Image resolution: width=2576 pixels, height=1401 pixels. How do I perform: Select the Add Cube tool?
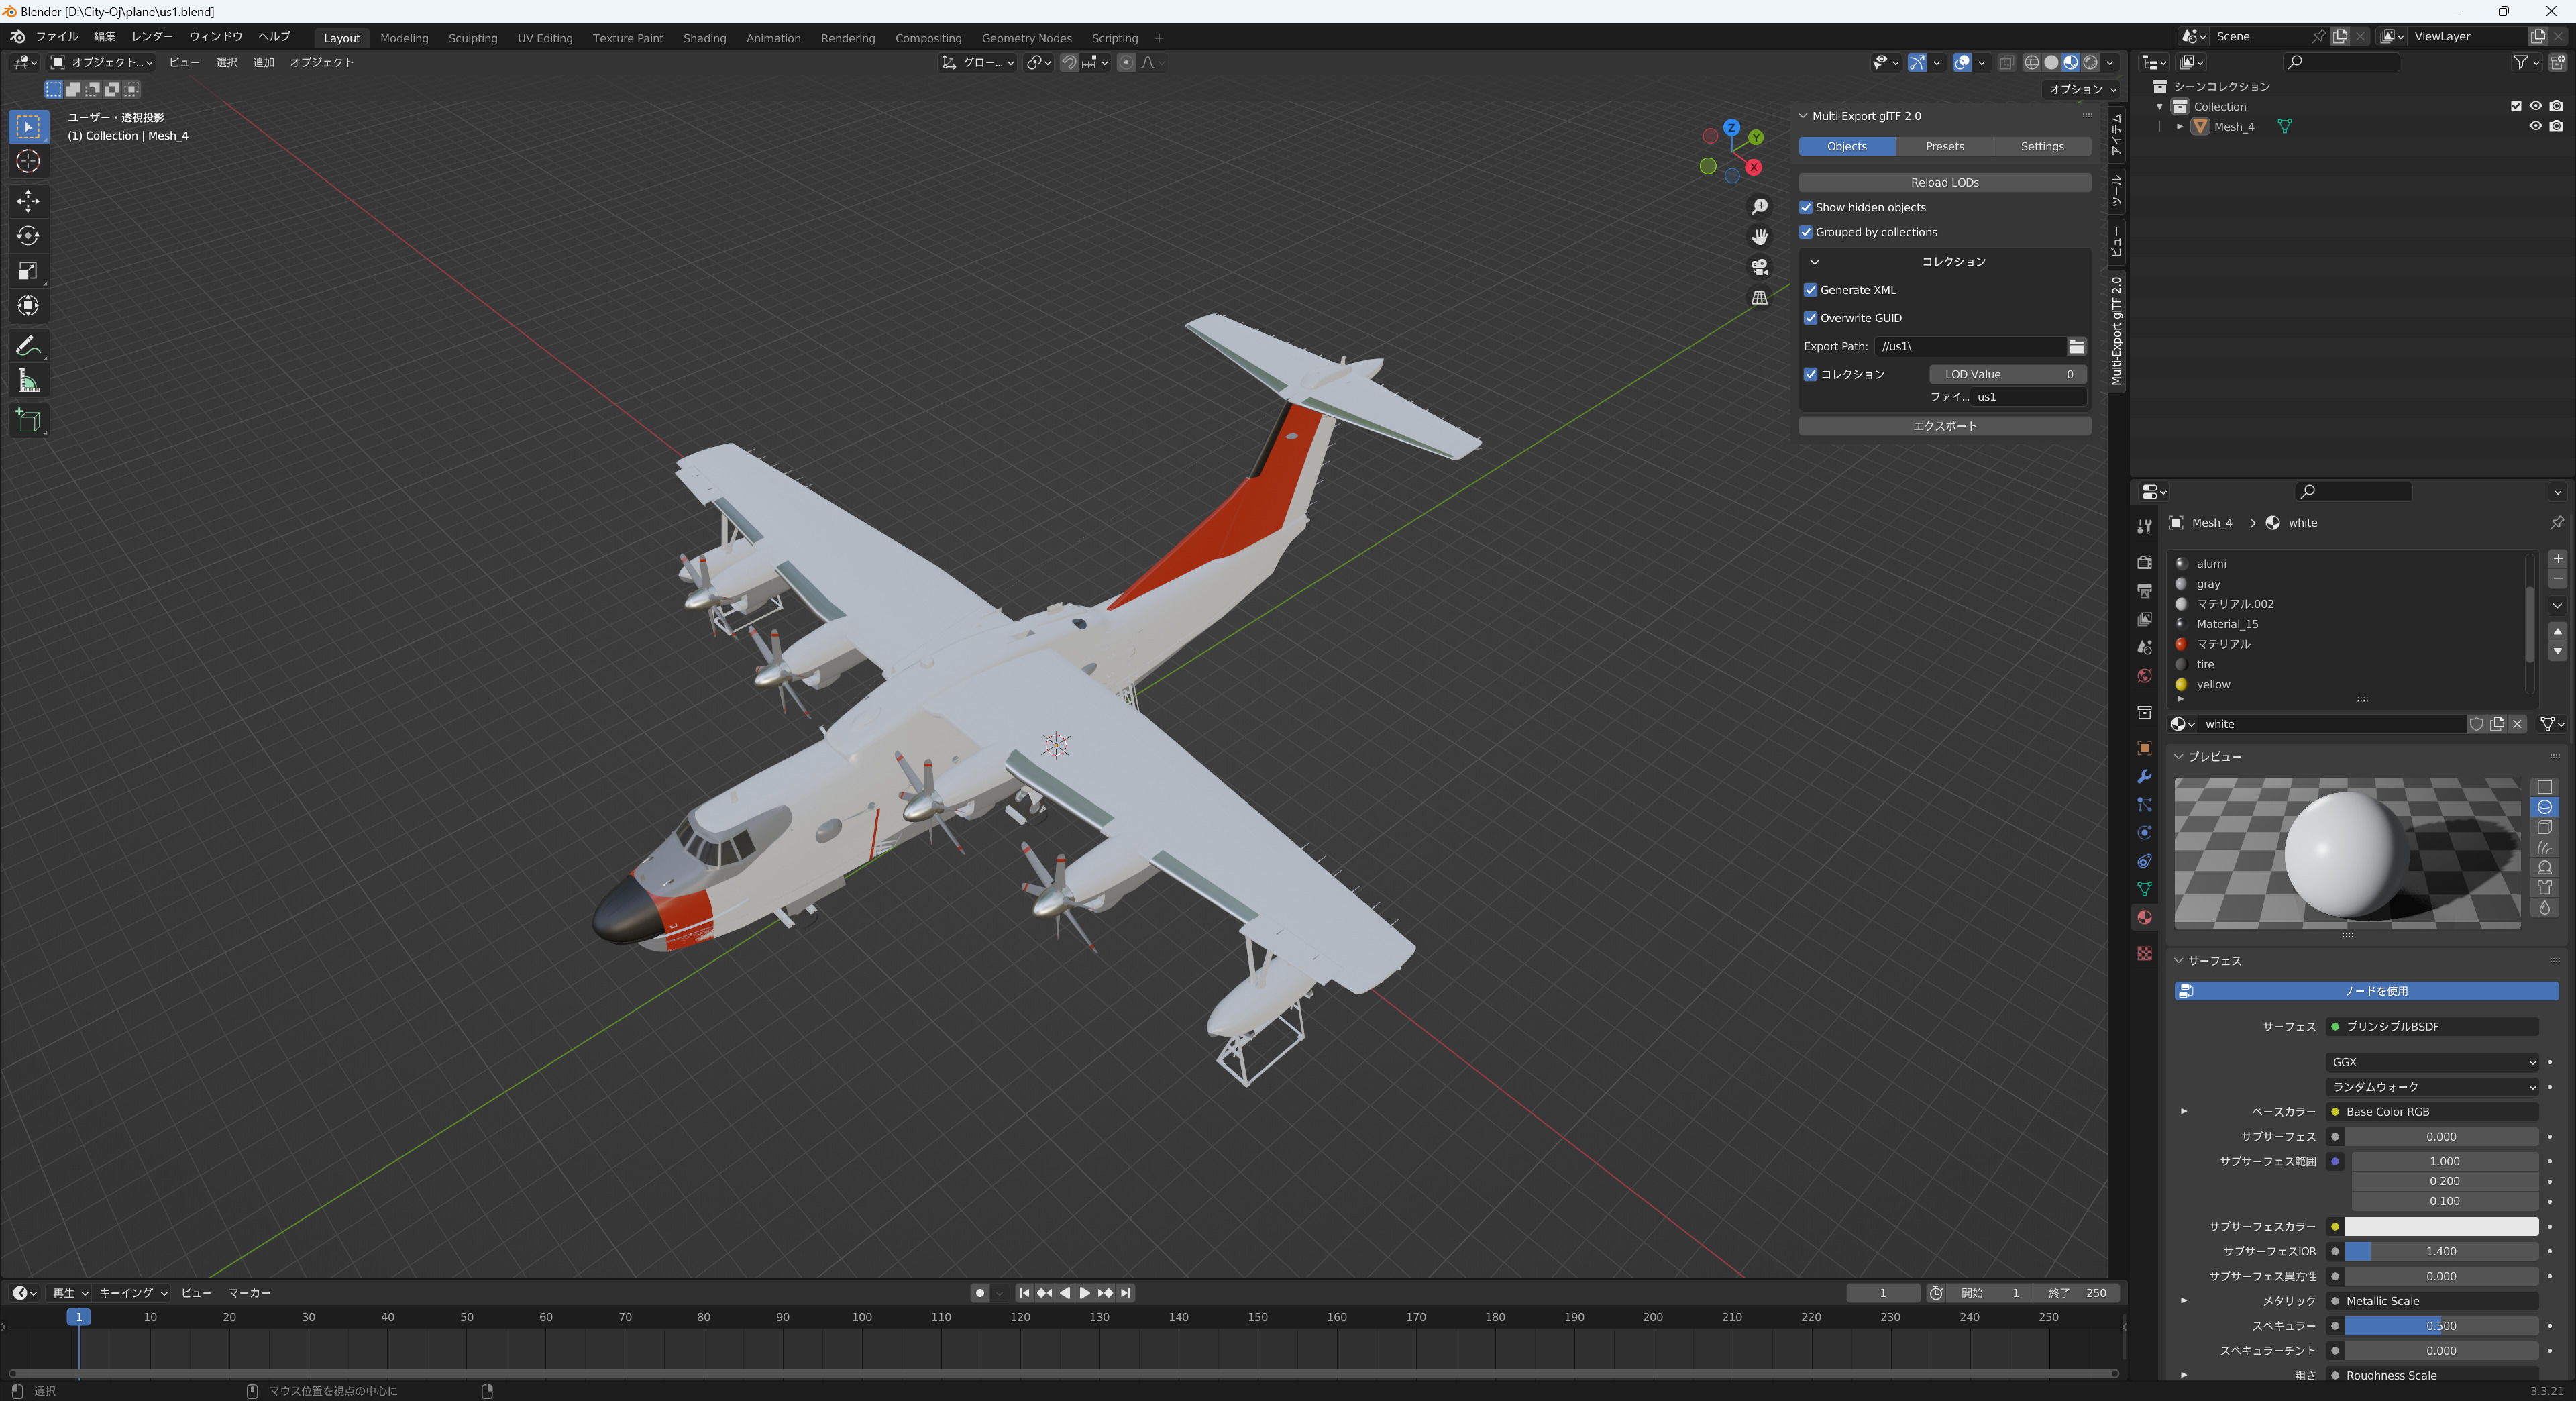click(28, 421)
